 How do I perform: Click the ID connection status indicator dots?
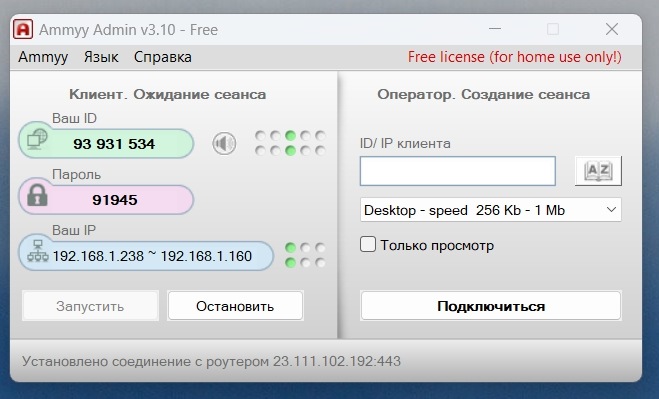pos(290,143)
